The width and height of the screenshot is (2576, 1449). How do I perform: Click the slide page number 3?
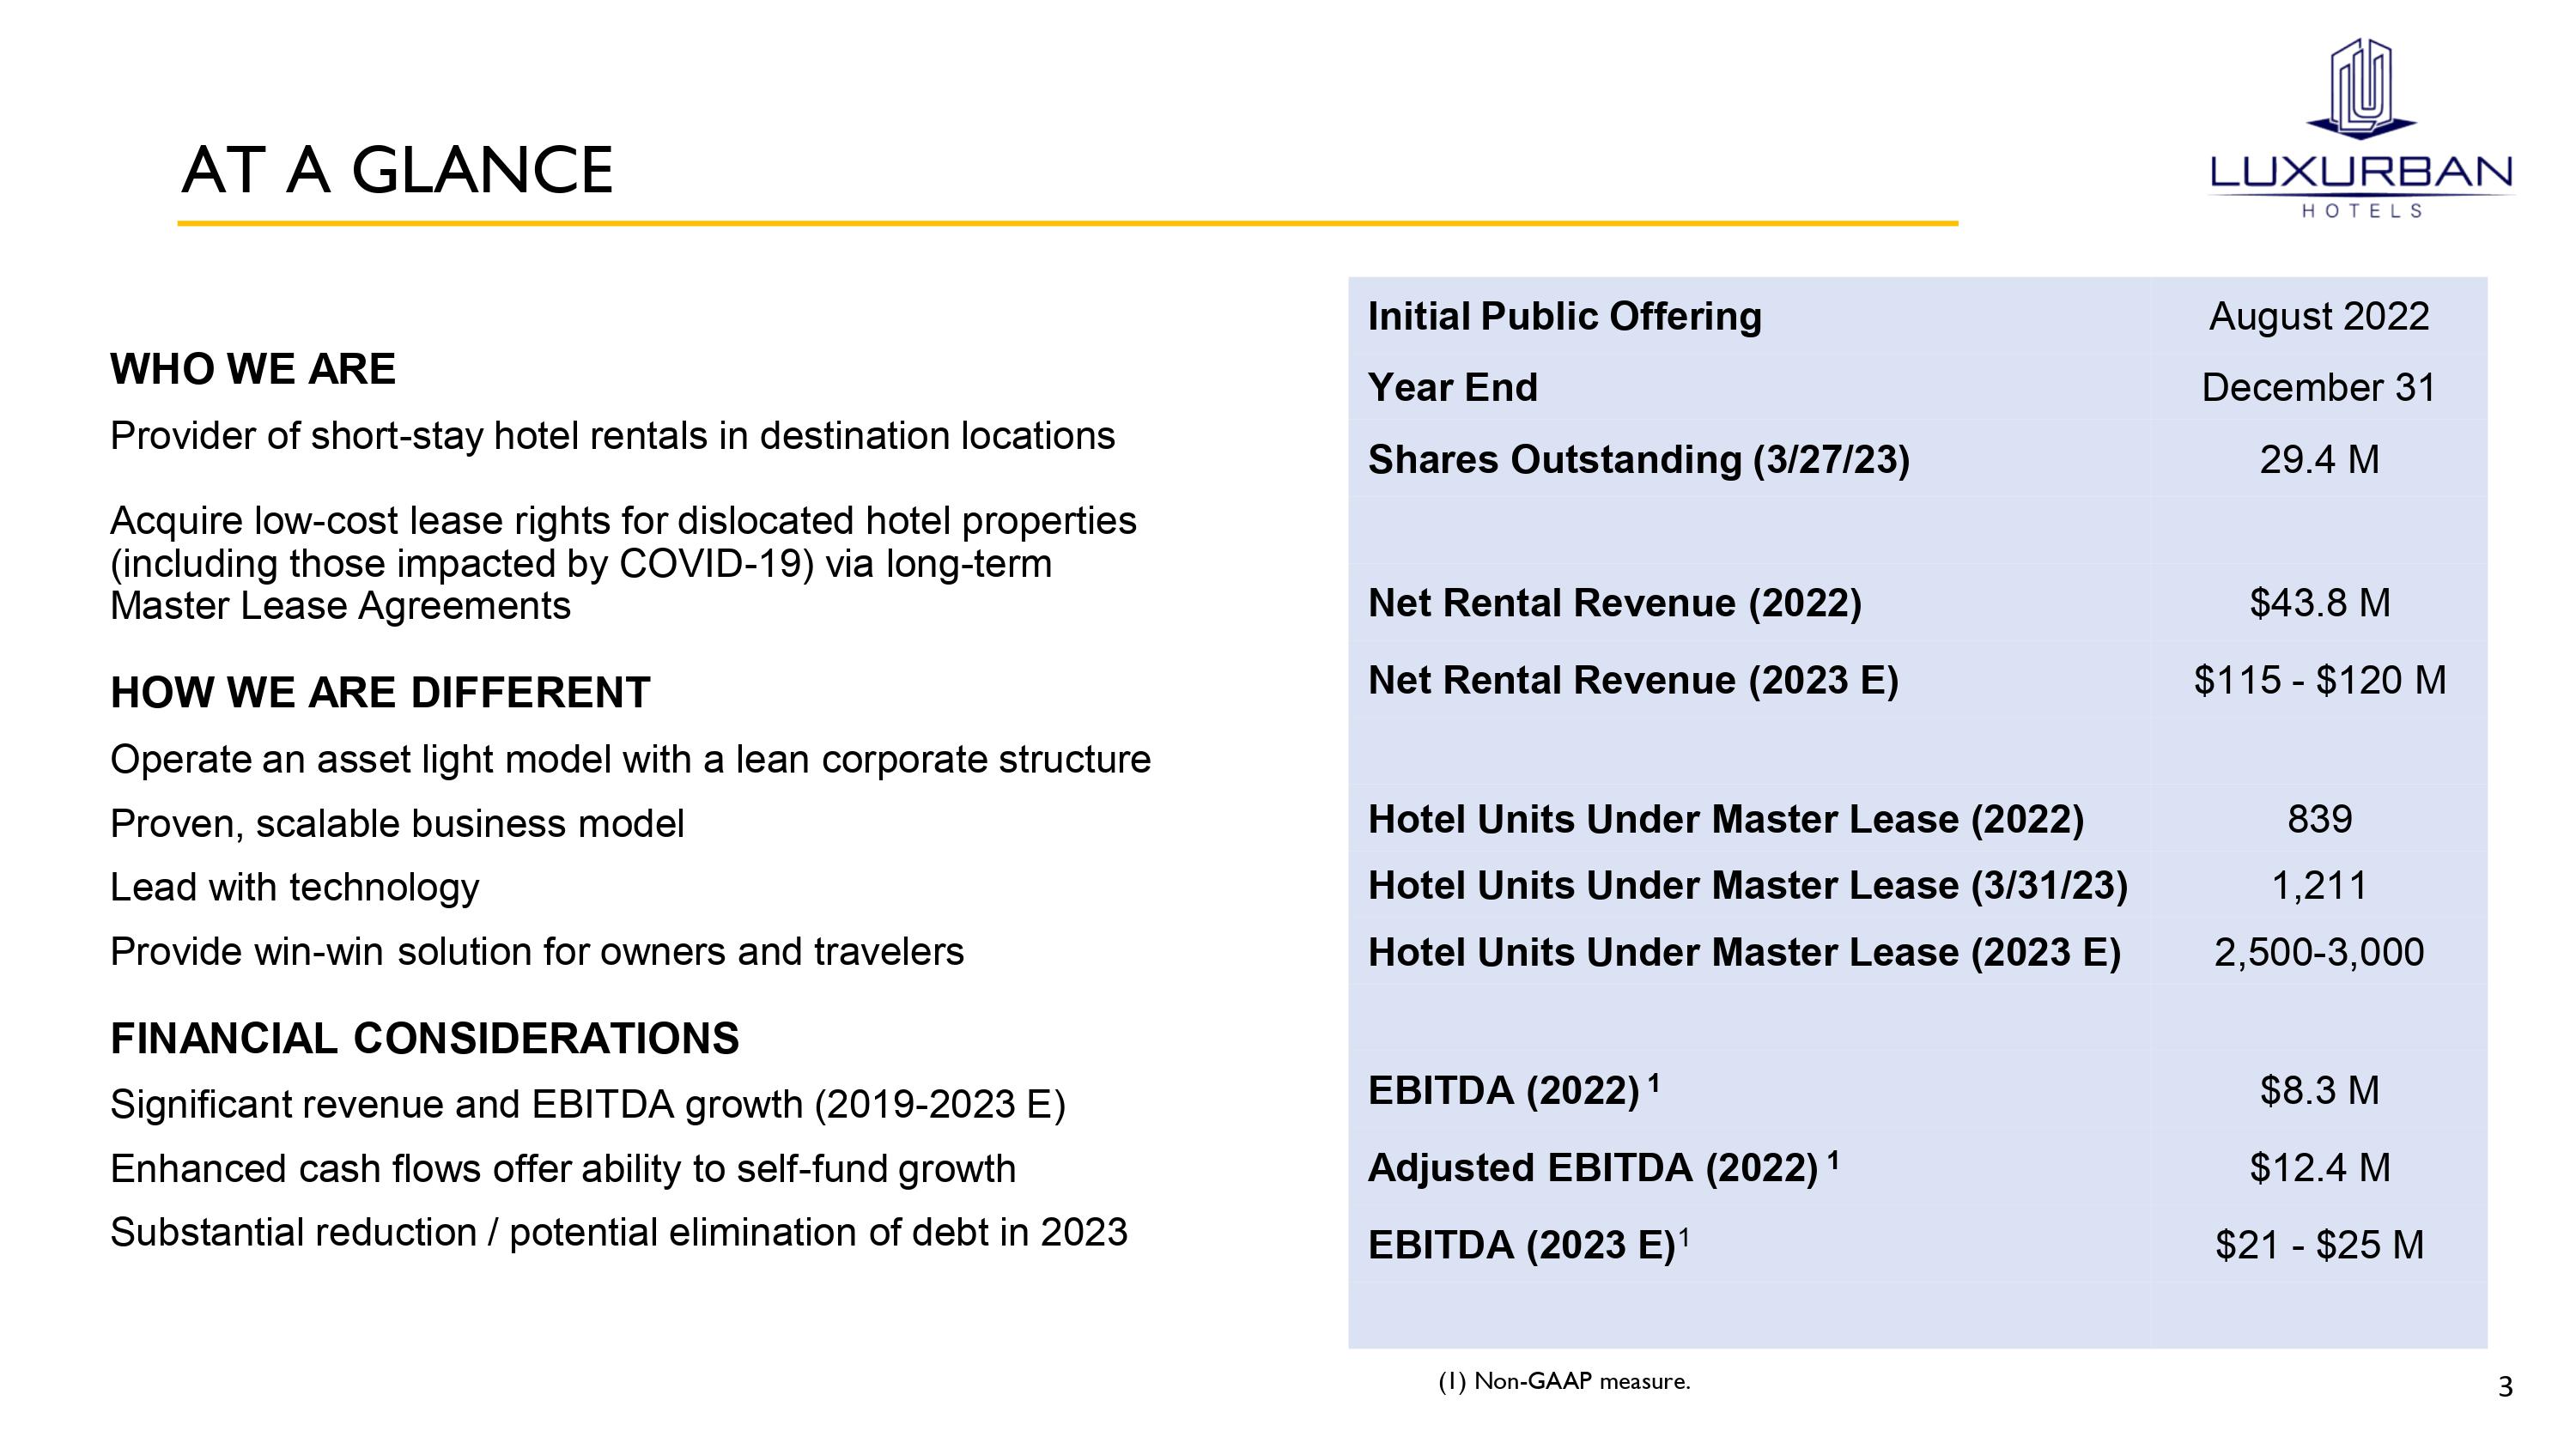point(2505,1387)
